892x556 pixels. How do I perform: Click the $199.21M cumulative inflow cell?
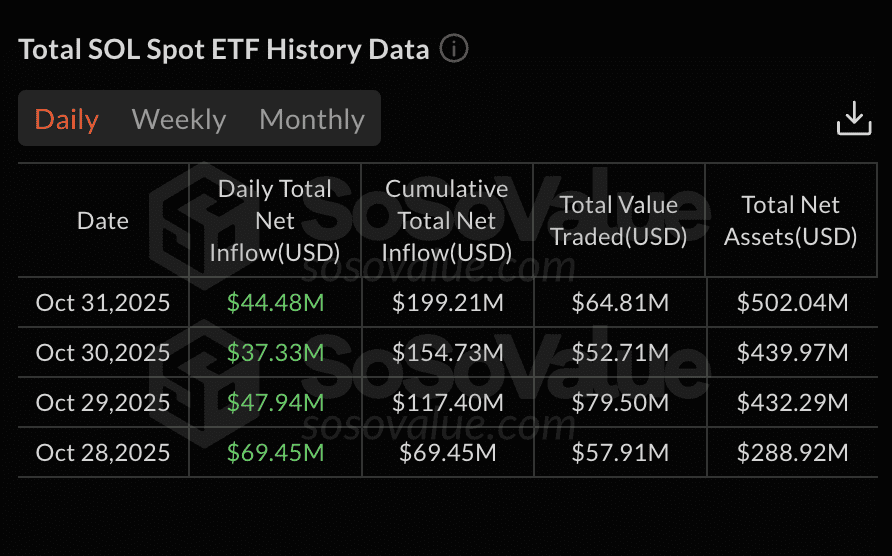(447, 303)
